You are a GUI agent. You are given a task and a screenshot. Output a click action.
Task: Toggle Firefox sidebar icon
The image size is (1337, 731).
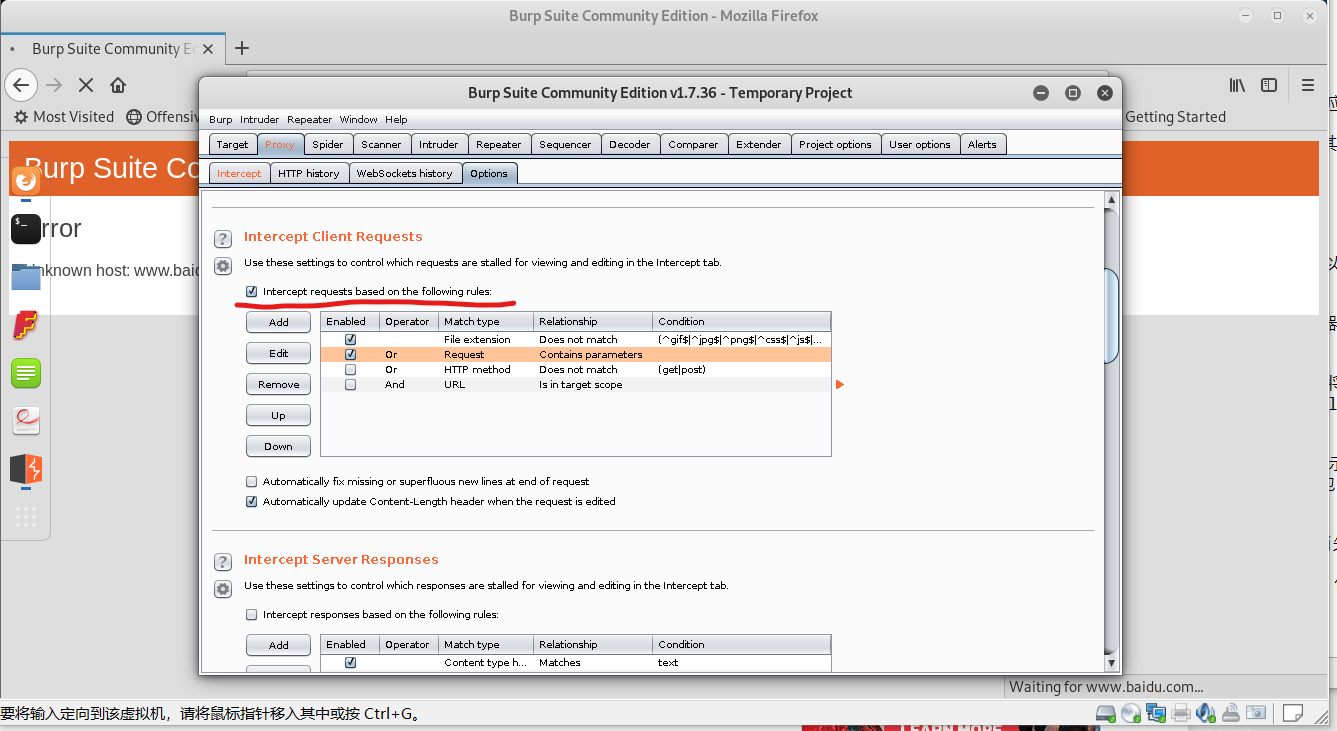click(x=1269, y=85)
